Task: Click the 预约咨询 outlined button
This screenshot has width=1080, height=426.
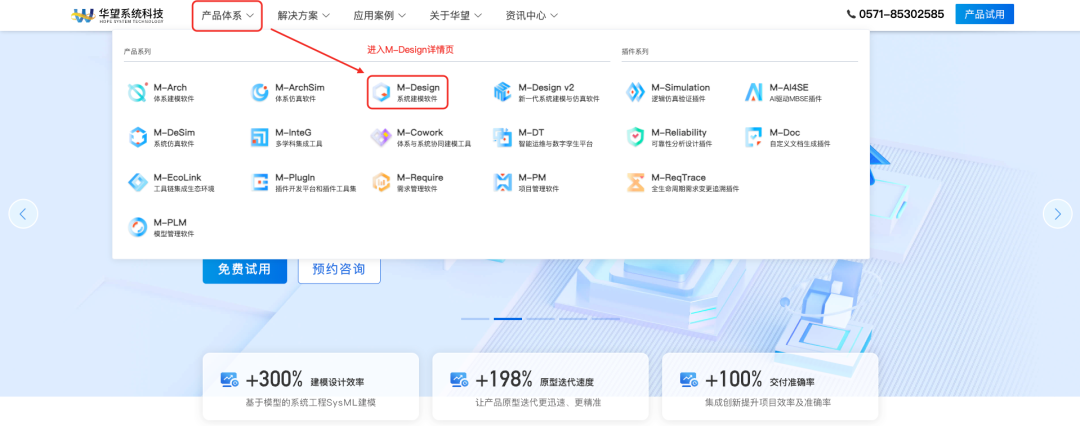Action: pyautogui.click(x=339, y=270)
